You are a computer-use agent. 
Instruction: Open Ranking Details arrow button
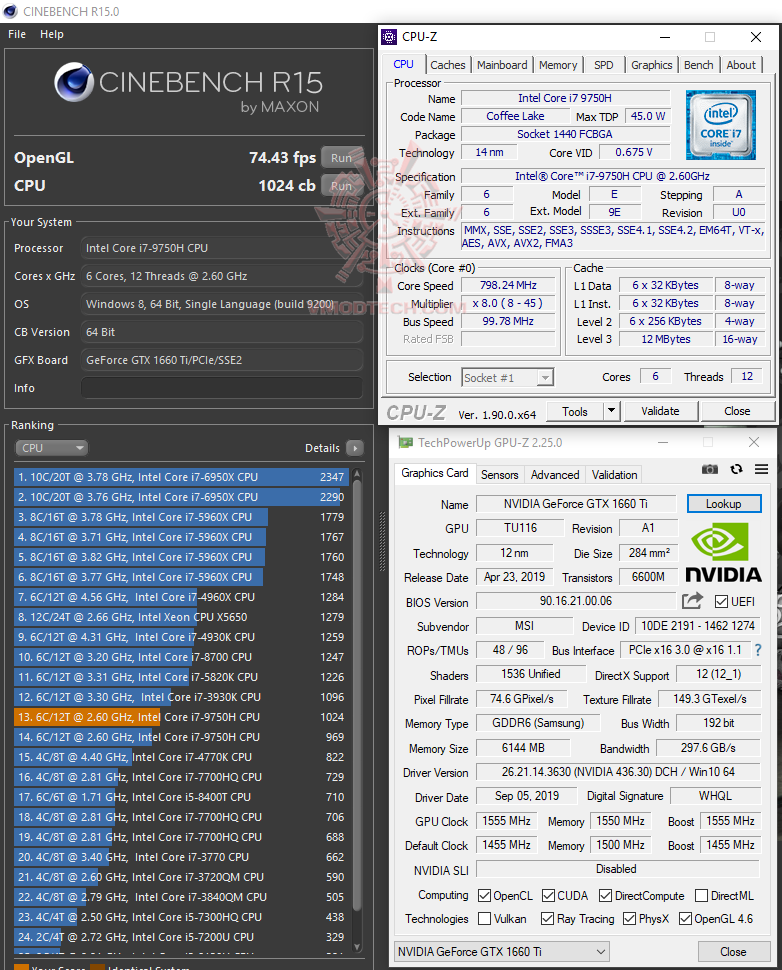click(355, 448)
